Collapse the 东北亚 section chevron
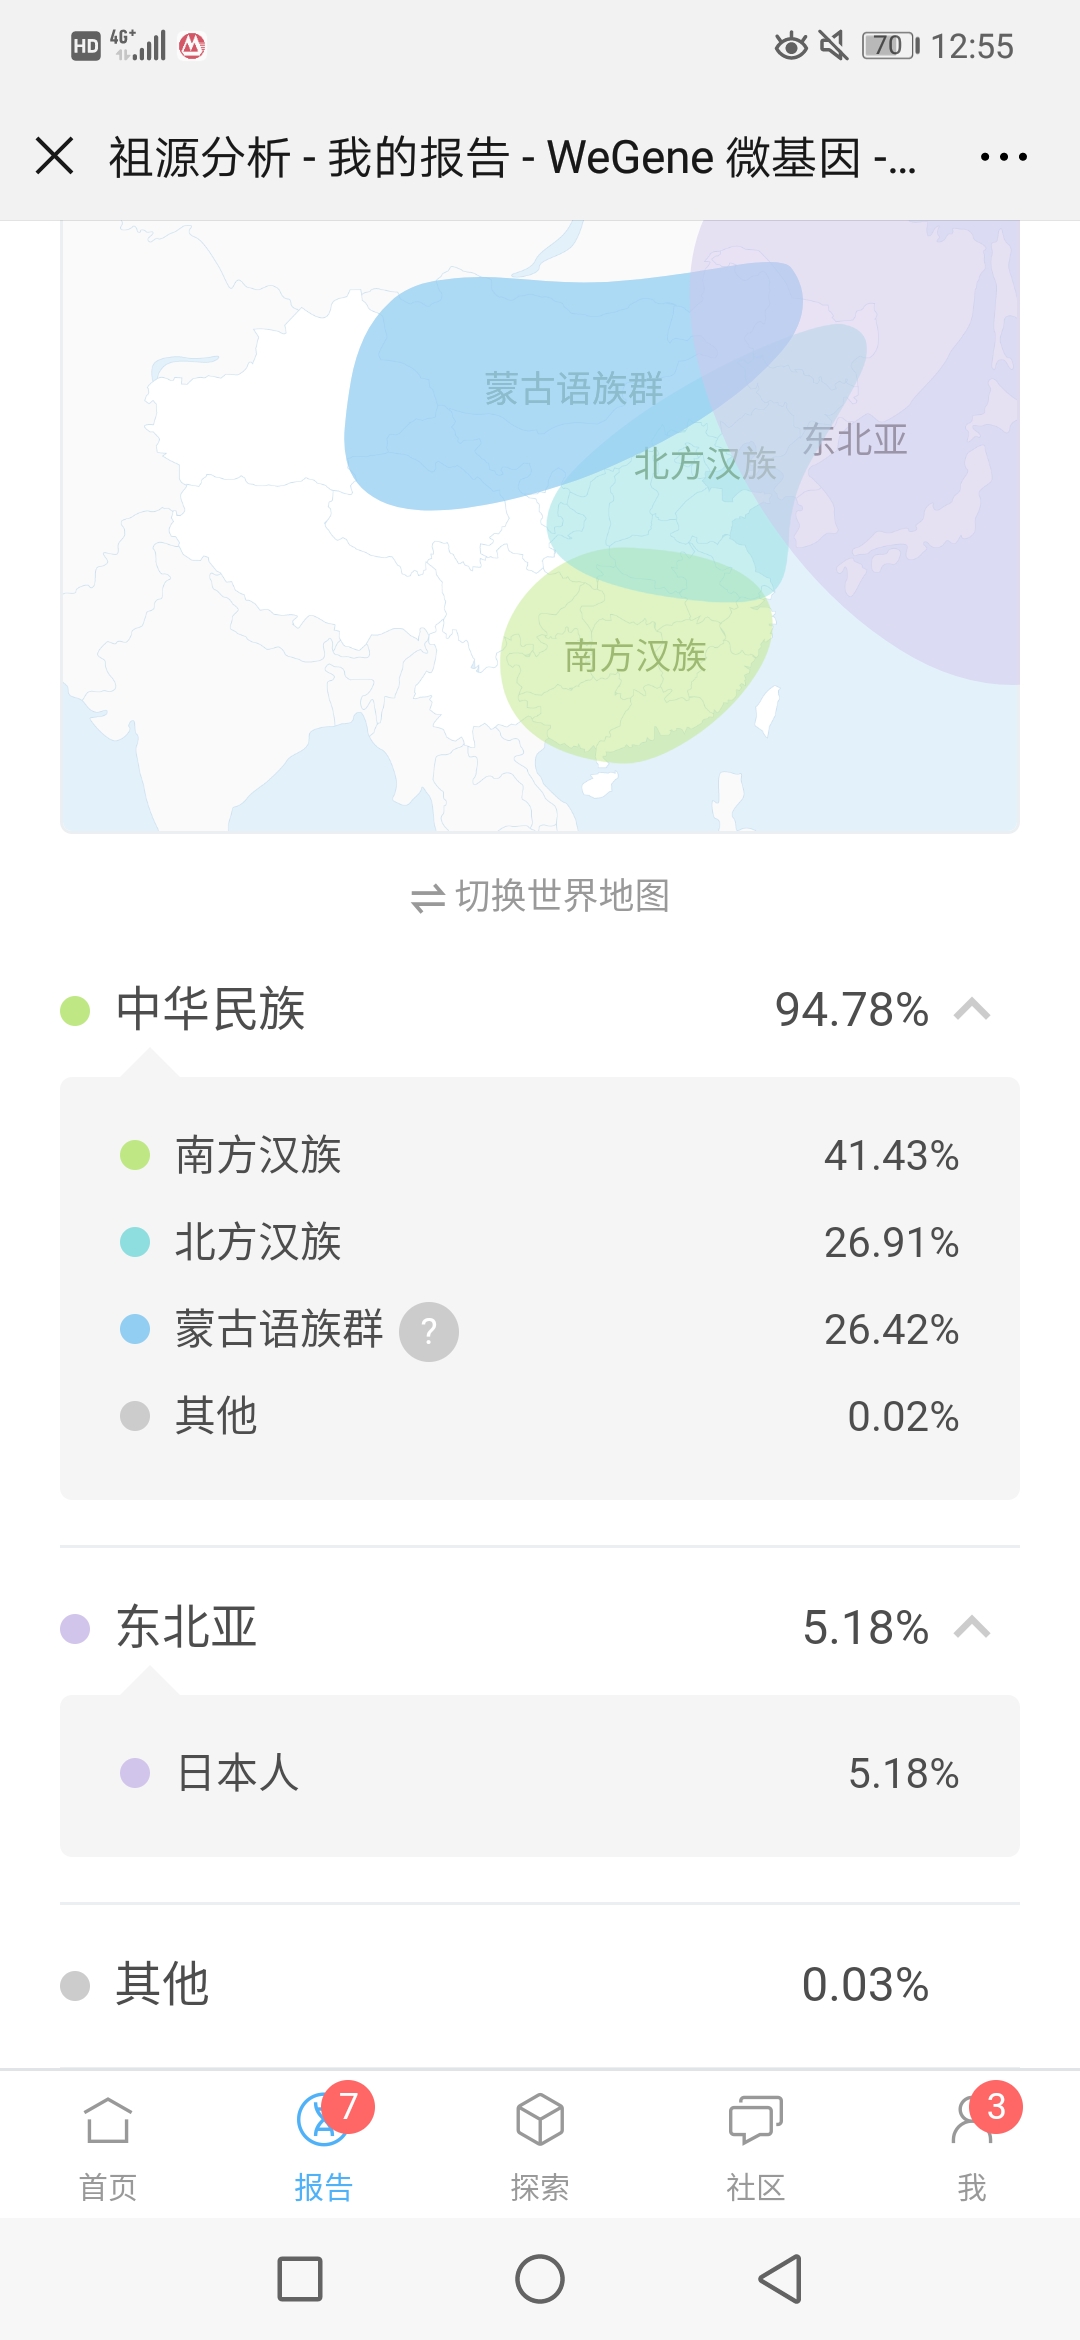The width and height of the screenshot is (1080, 2340). [972, 1628]
